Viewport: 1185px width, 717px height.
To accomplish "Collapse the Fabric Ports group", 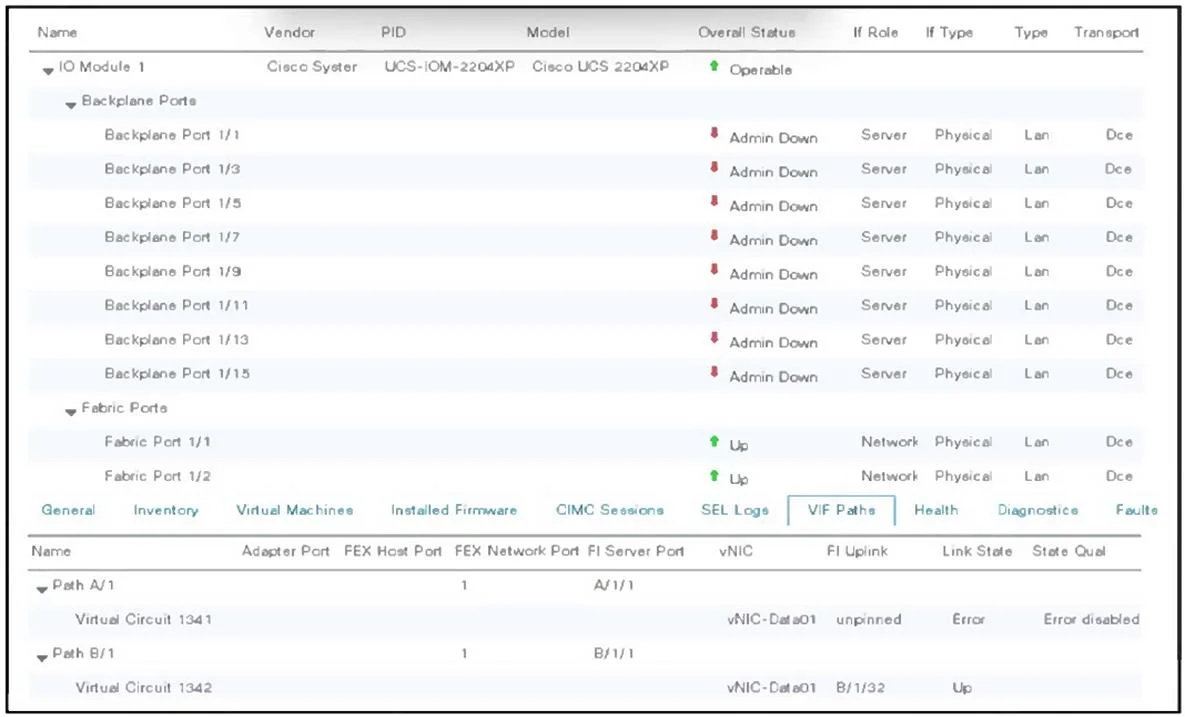I will (x=71, y=412).
